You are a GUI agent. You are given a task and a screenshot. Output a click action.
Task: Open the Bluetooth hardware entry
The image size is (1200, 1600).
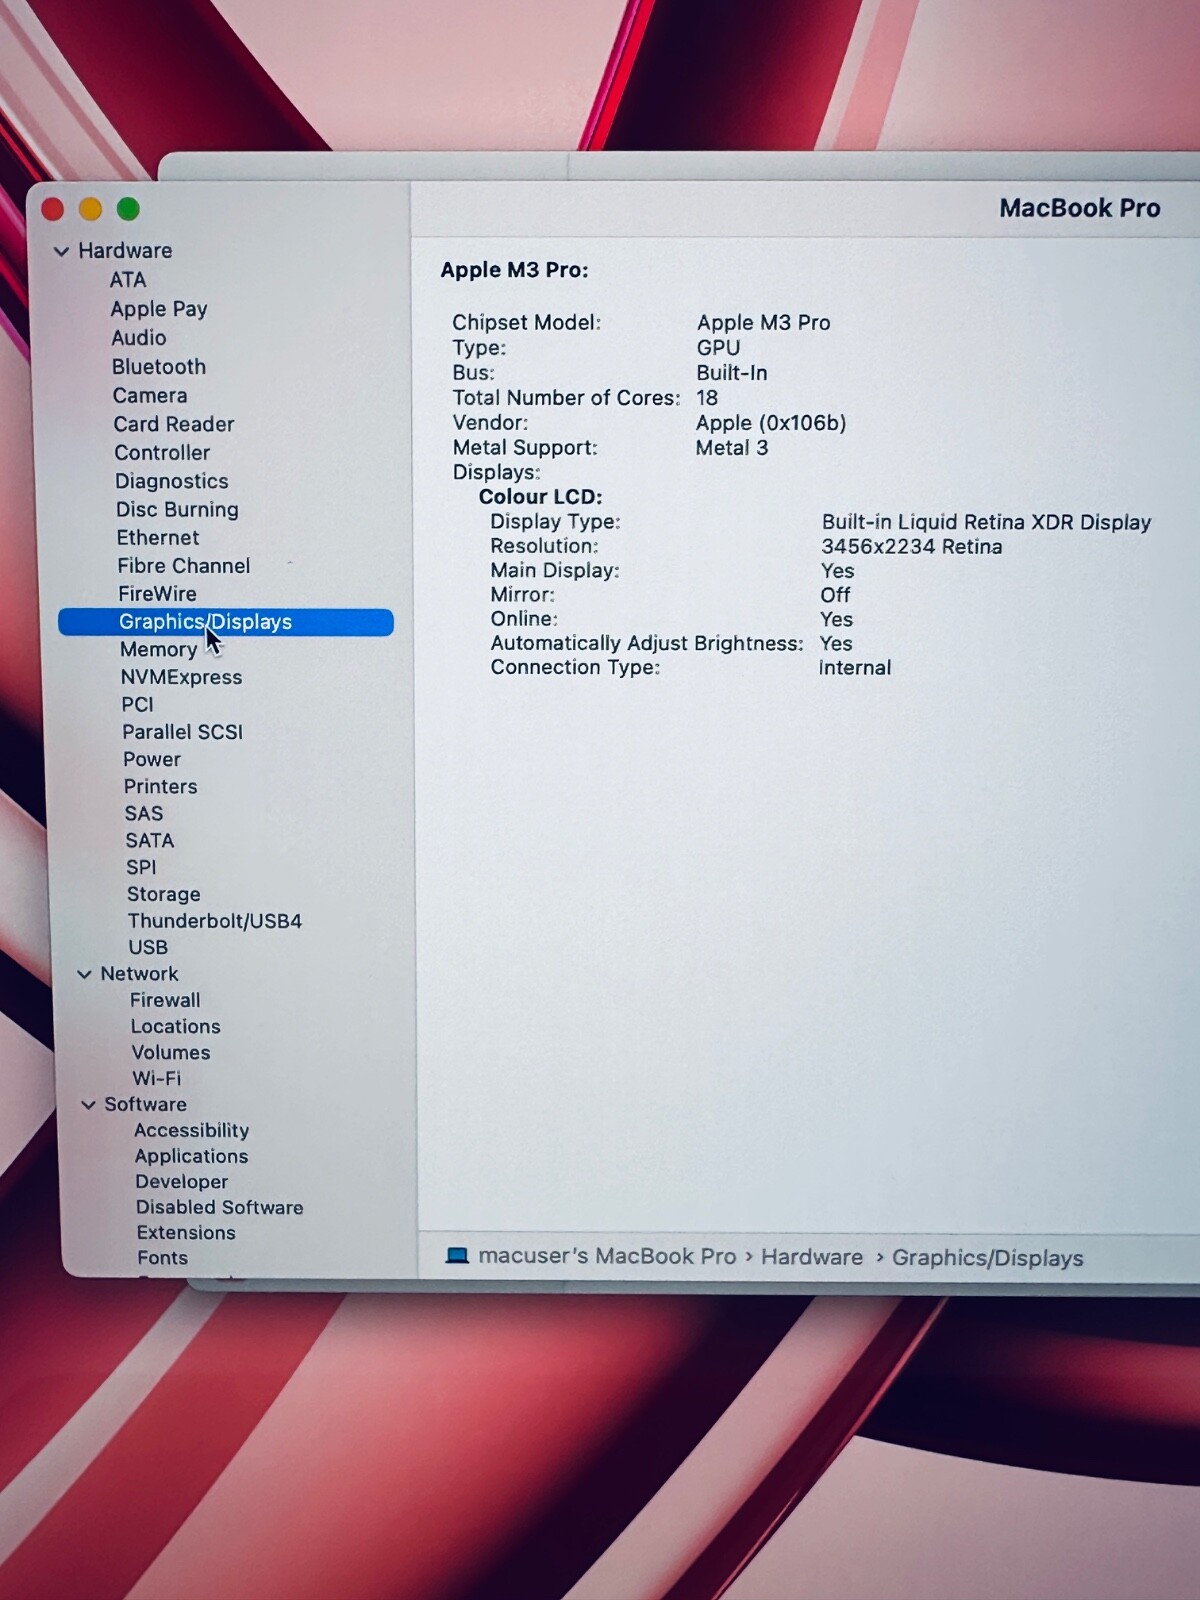(x=159, y=367)
